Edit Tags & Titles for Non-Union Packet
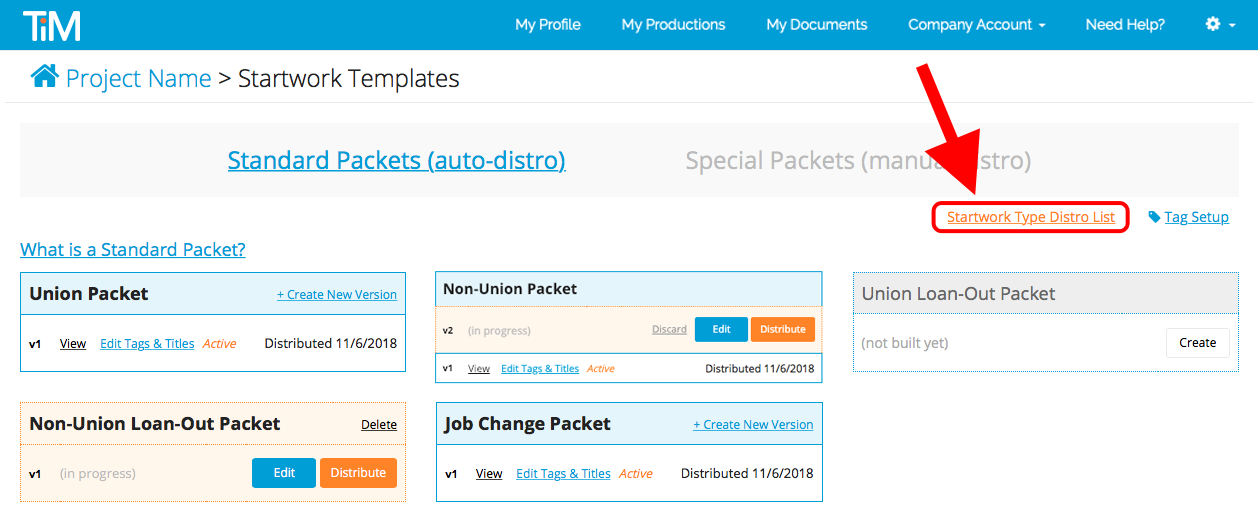Image resolution: width=1258 pixels, height=528 pixels. point(540,368)
